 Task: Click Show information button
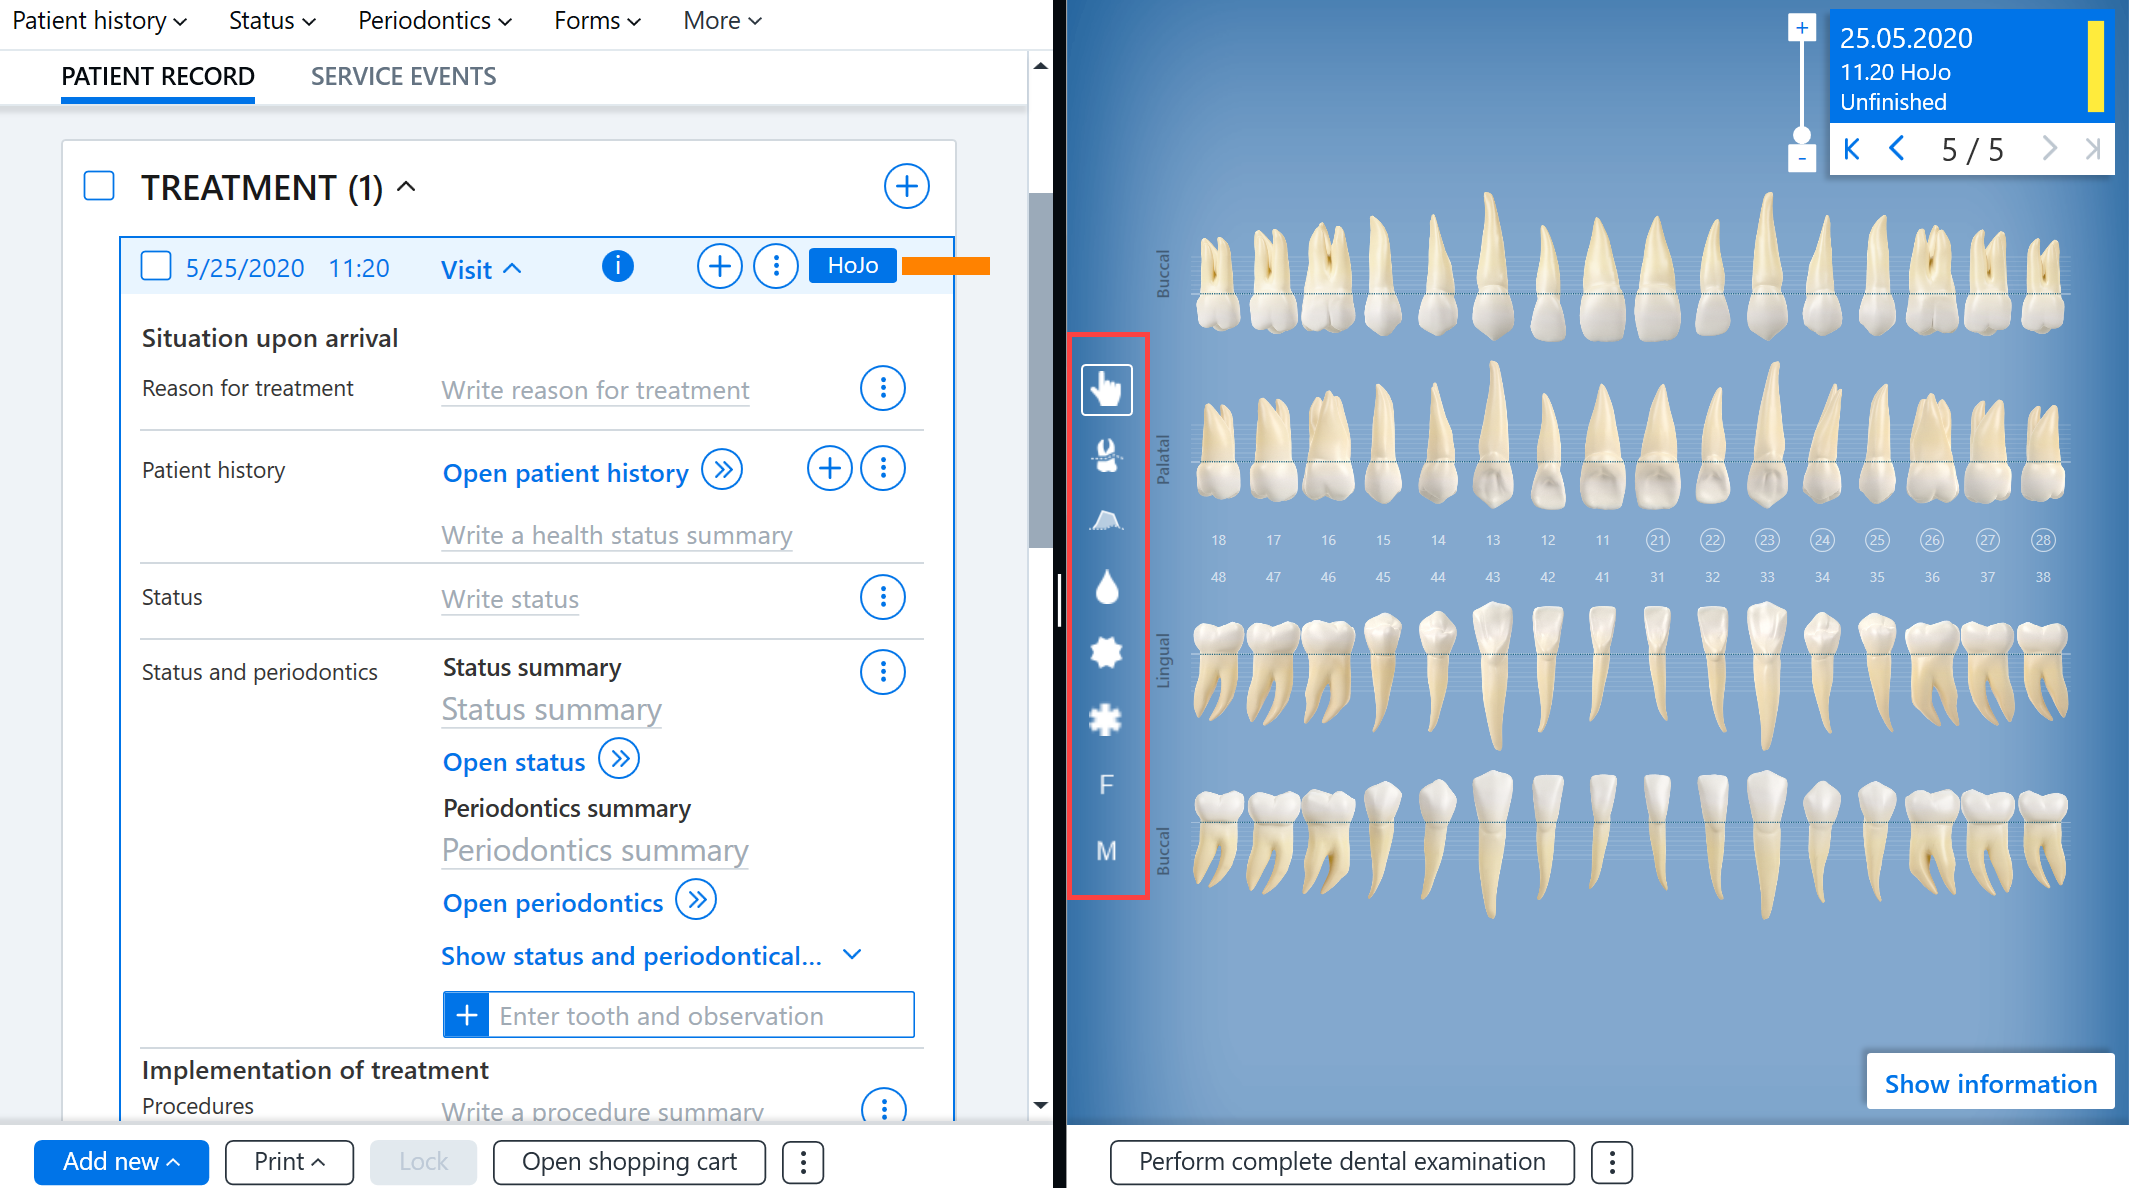(1991, 1083)
